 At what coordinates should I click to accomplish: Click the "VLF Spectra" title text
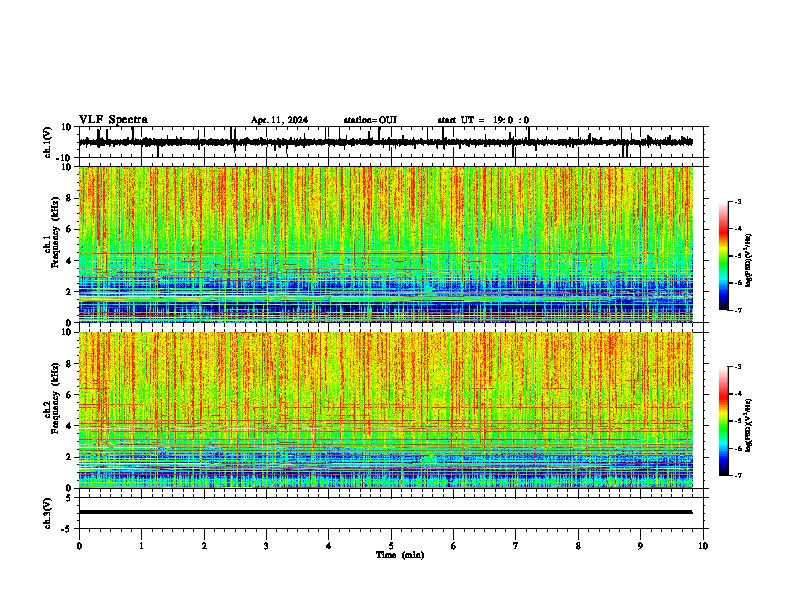113,120
